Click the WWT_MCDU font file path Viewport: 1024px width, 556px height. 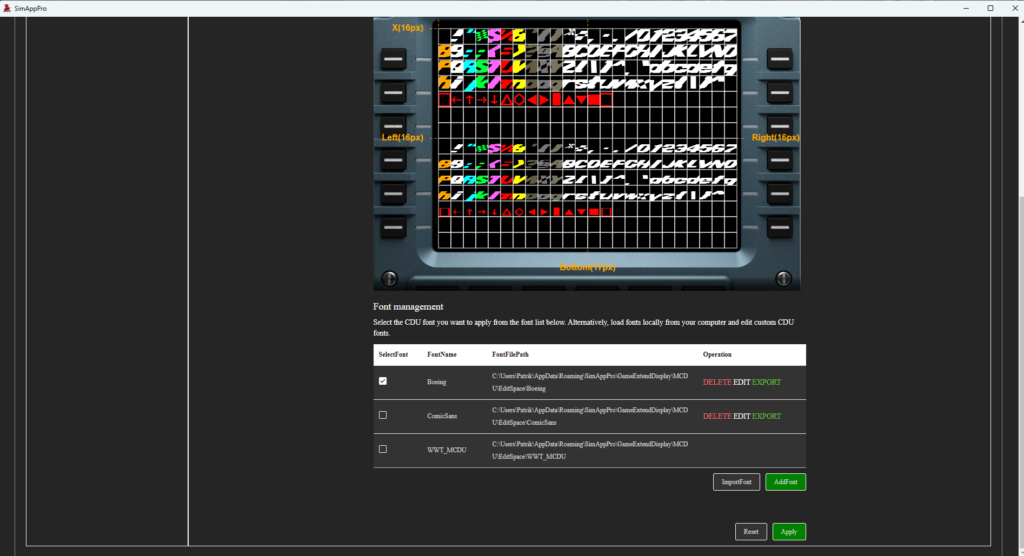590,450
